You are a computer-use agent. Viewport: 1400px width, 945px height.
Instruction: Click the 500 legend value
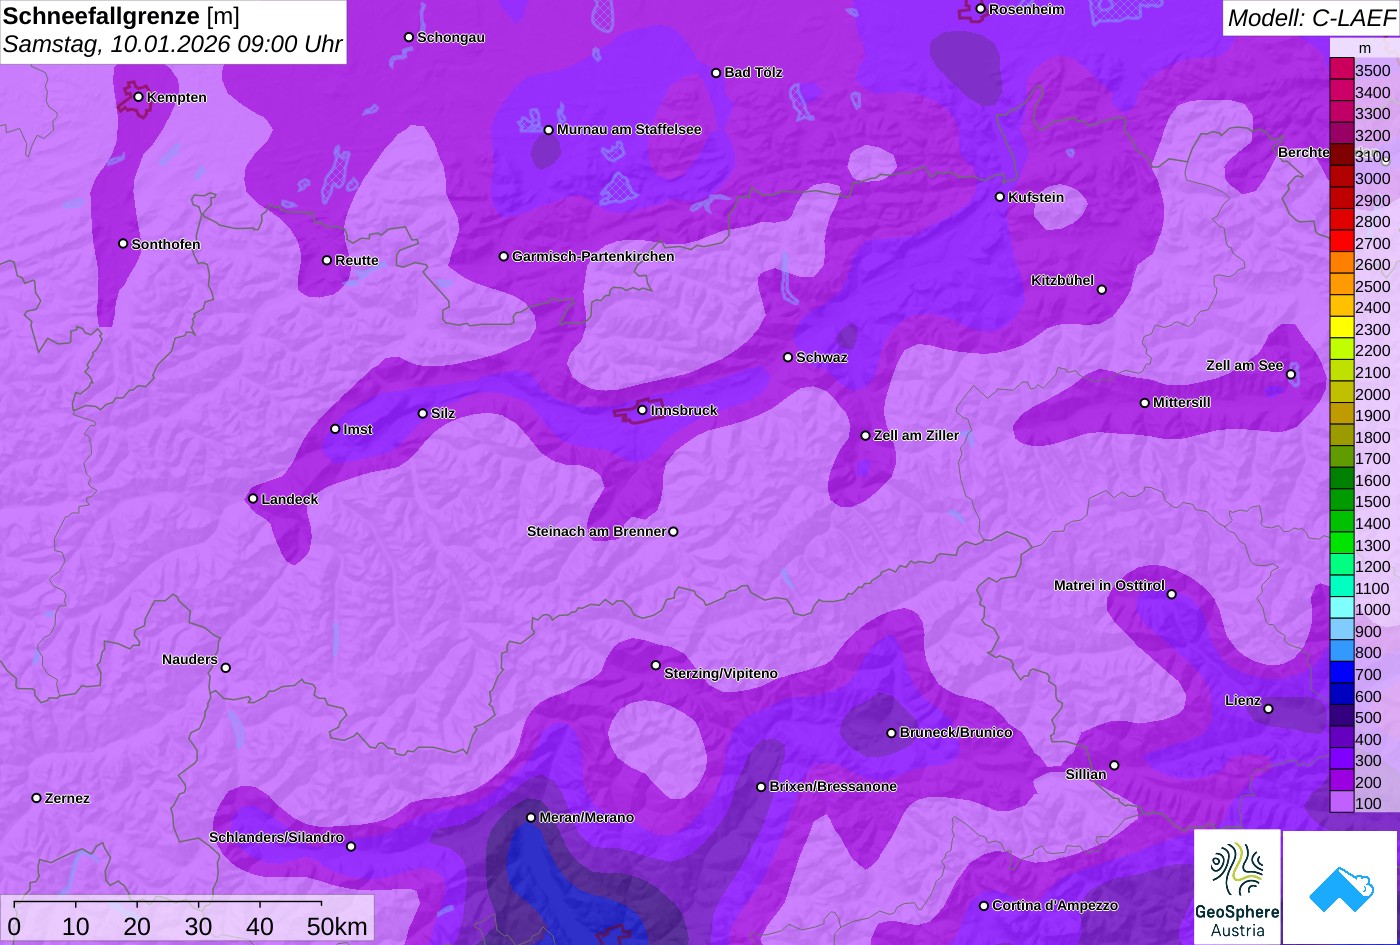(1368, 718)
